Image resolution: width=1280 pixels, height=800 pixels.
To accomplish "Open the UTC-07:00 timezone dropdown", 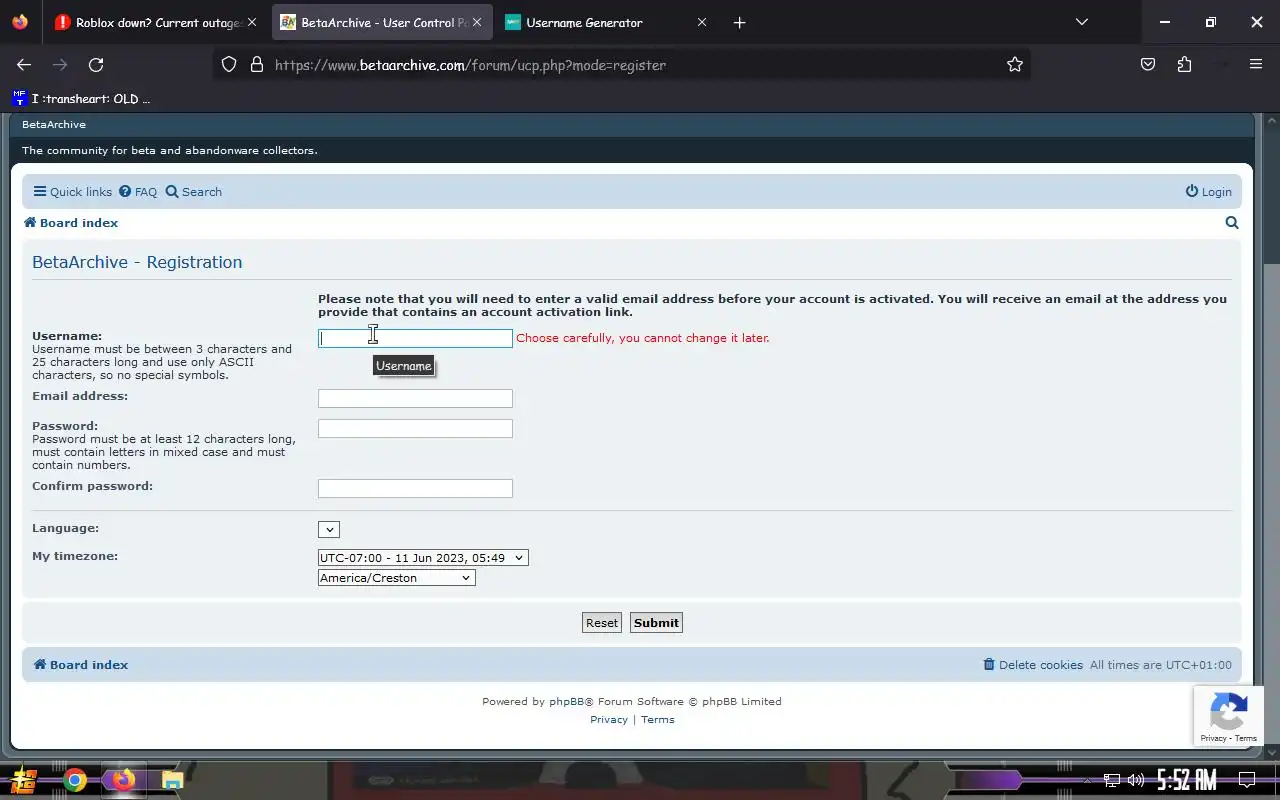I will pos(423,557).
